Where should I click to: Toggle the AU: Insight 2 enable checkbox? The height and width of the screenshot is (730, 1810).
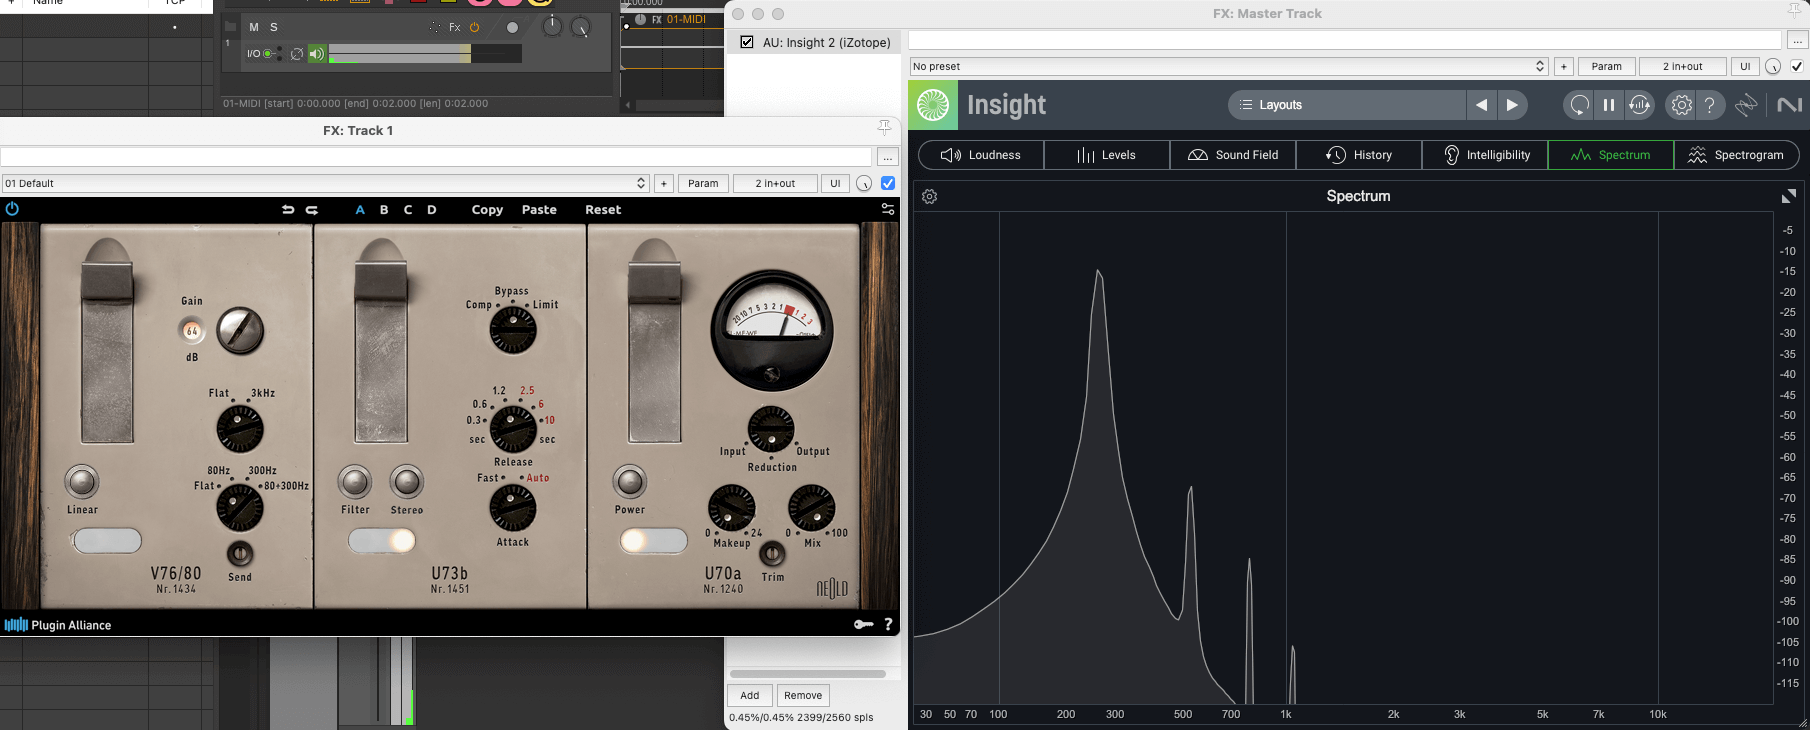pyautogui.click(x=747, y=42)
